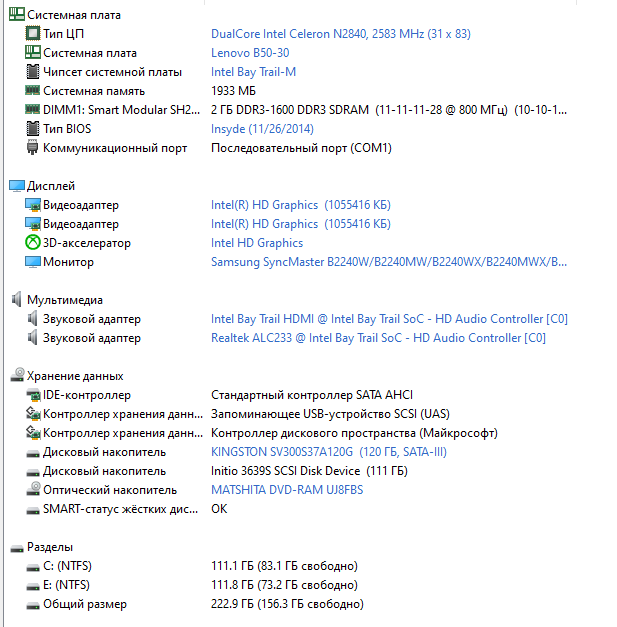Click the DIMM1 memory module icon

(x=32, y=109)
